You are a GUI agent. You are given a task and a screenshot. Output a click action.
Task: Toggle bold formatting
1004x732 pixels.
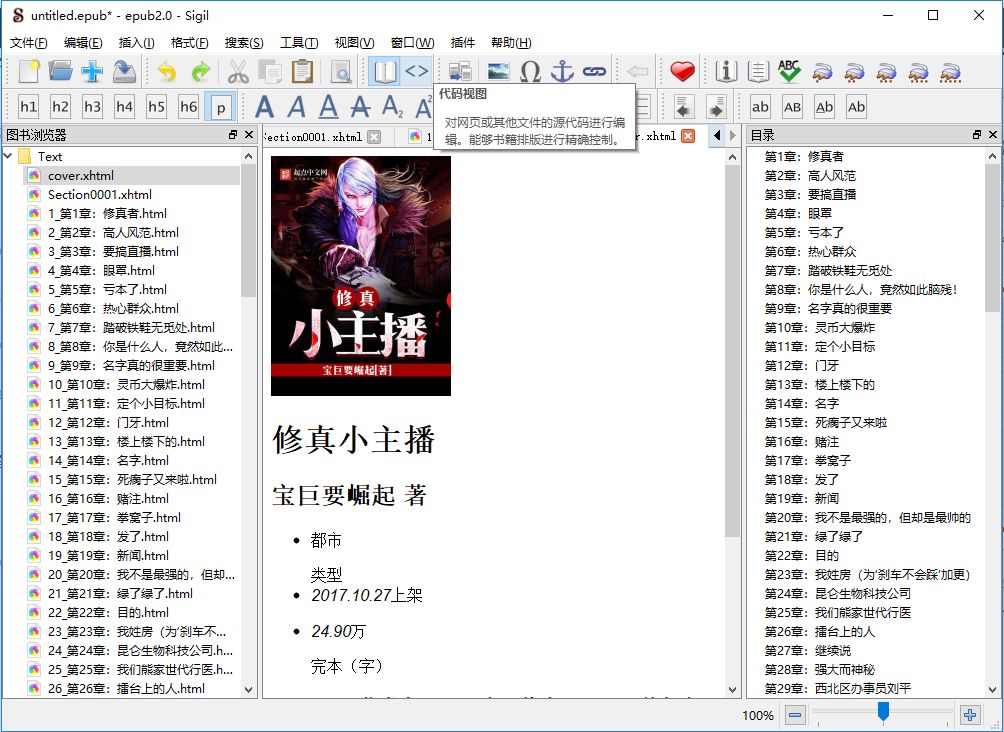[264, 107]
